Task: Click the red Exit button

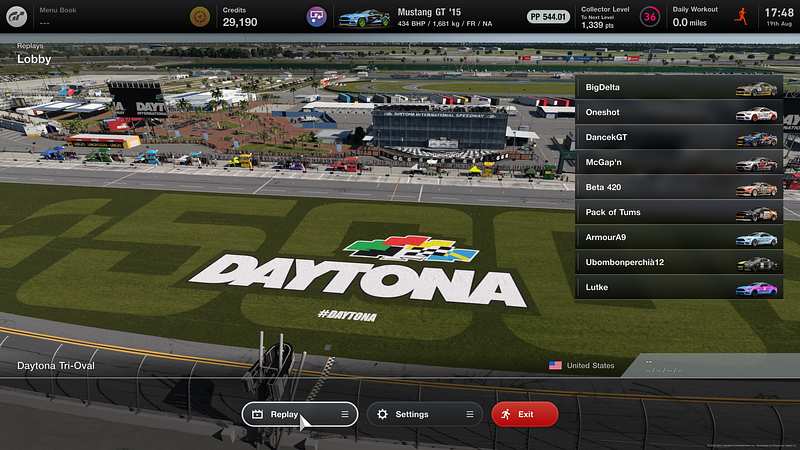Action: pyautogui.click(x=524, y=414)
